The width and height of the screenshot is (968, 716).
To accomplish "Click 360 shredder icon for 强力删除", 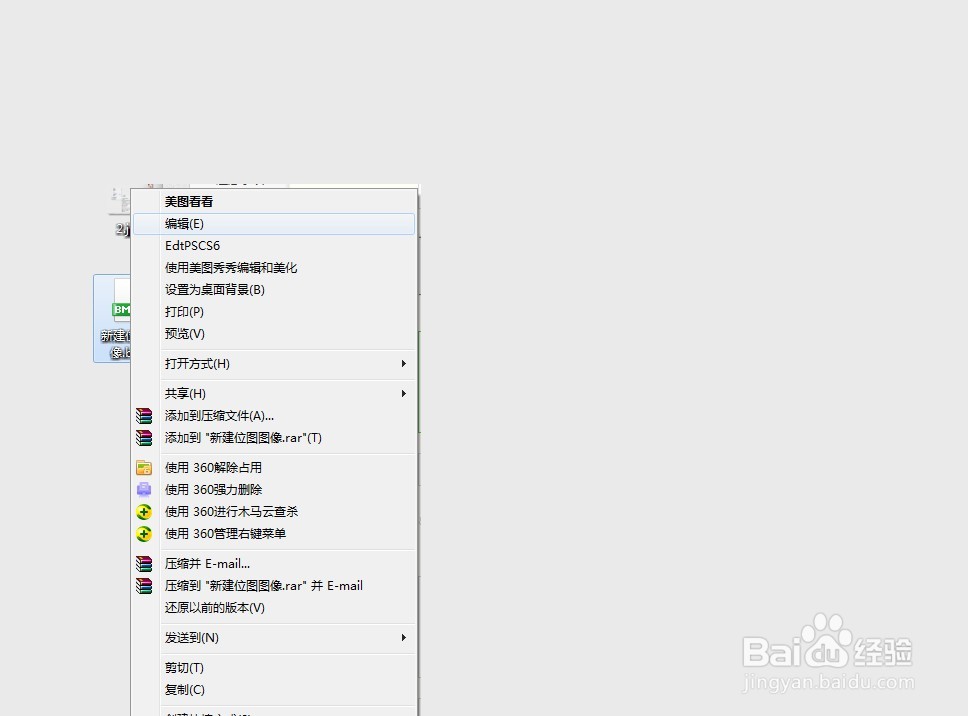I will tap(144, 489).
